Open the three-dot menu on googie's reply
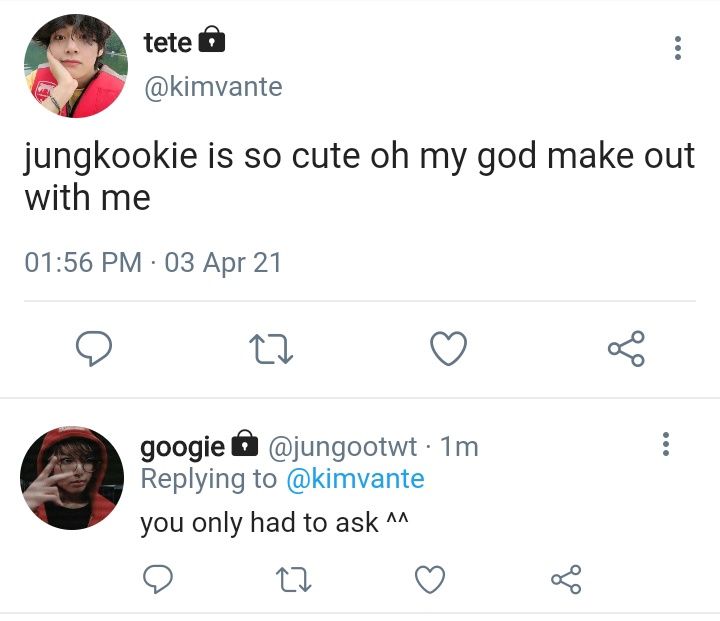This screenshot has width=720, height=621. pos(666,444)
